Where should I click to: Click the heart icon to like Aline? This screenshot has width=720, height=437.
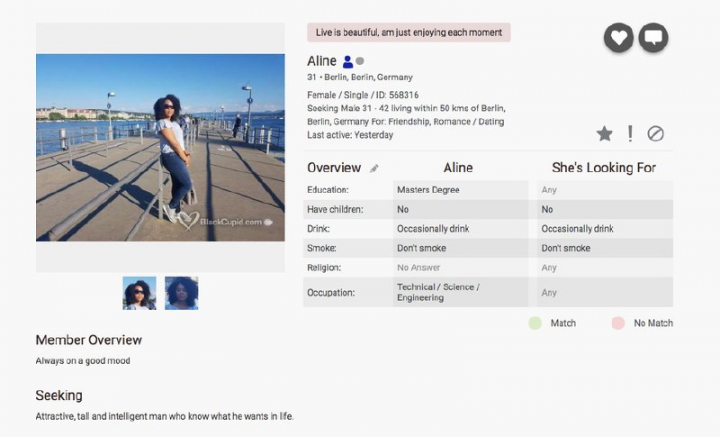619,38
